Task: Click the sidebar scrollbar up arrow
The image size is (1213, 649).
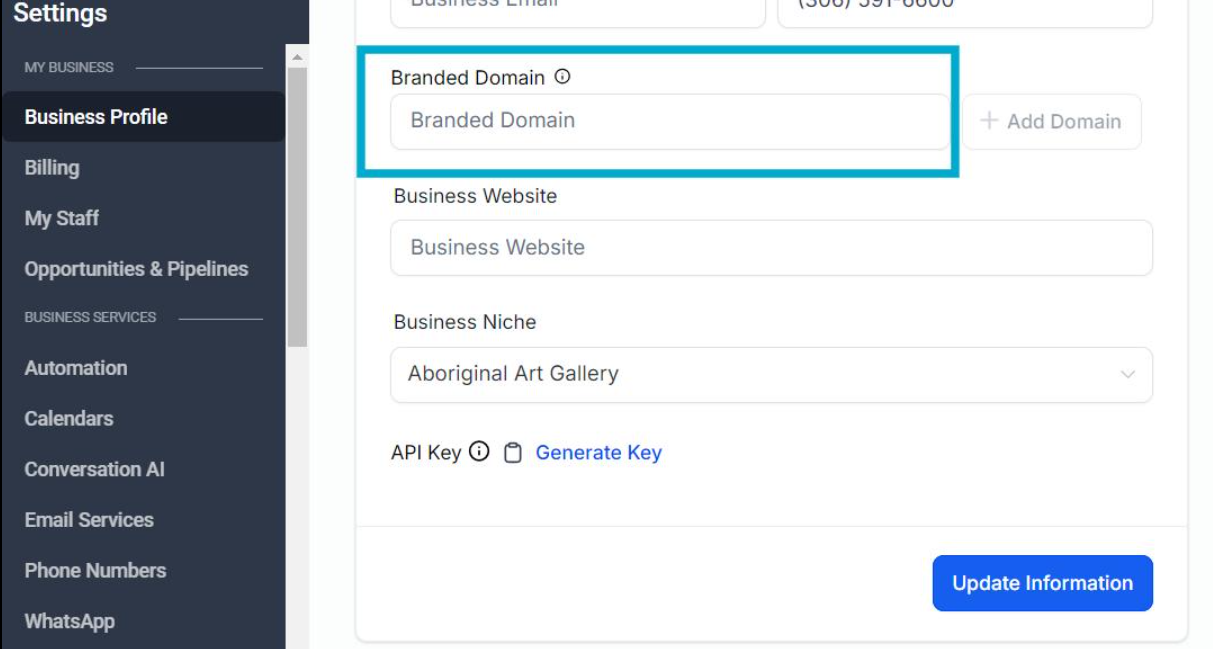Action: [297, 56]
